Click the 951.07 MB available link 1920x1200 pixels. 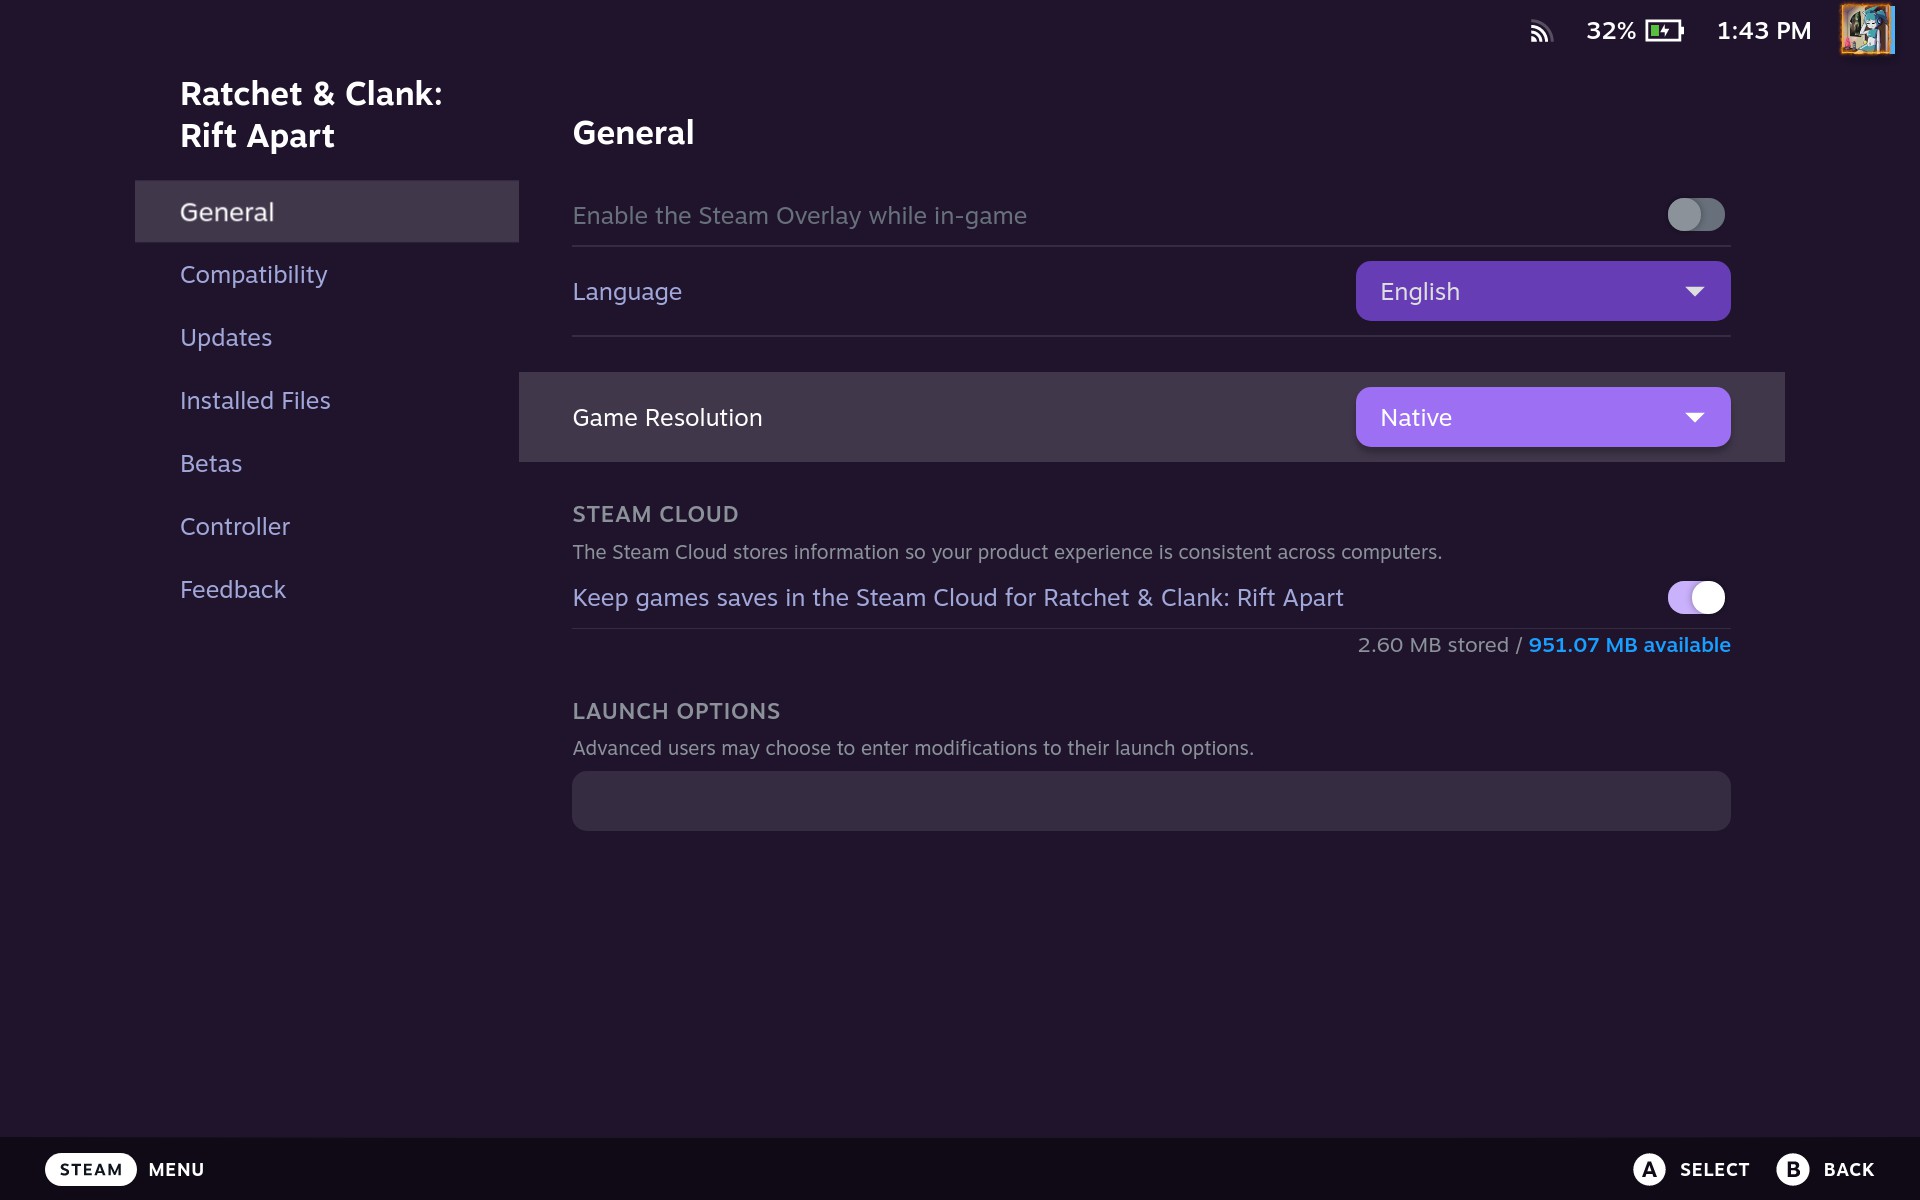point(1629,645)
